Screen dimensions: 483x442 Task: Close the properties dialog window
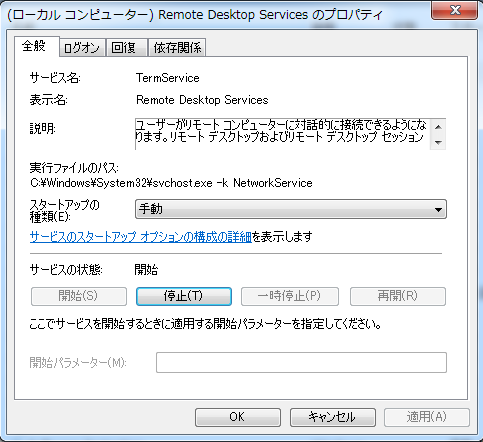pyautogui.click(x=455, y=10)
